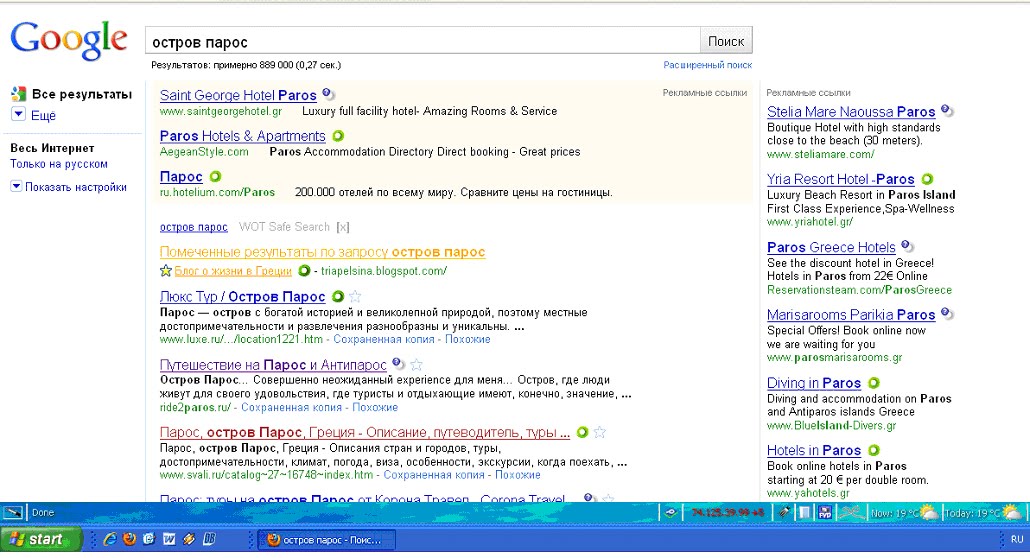Click the red IP address in the status bar
This screenshot has width=1030, height=558.
[x=727, y=513]
